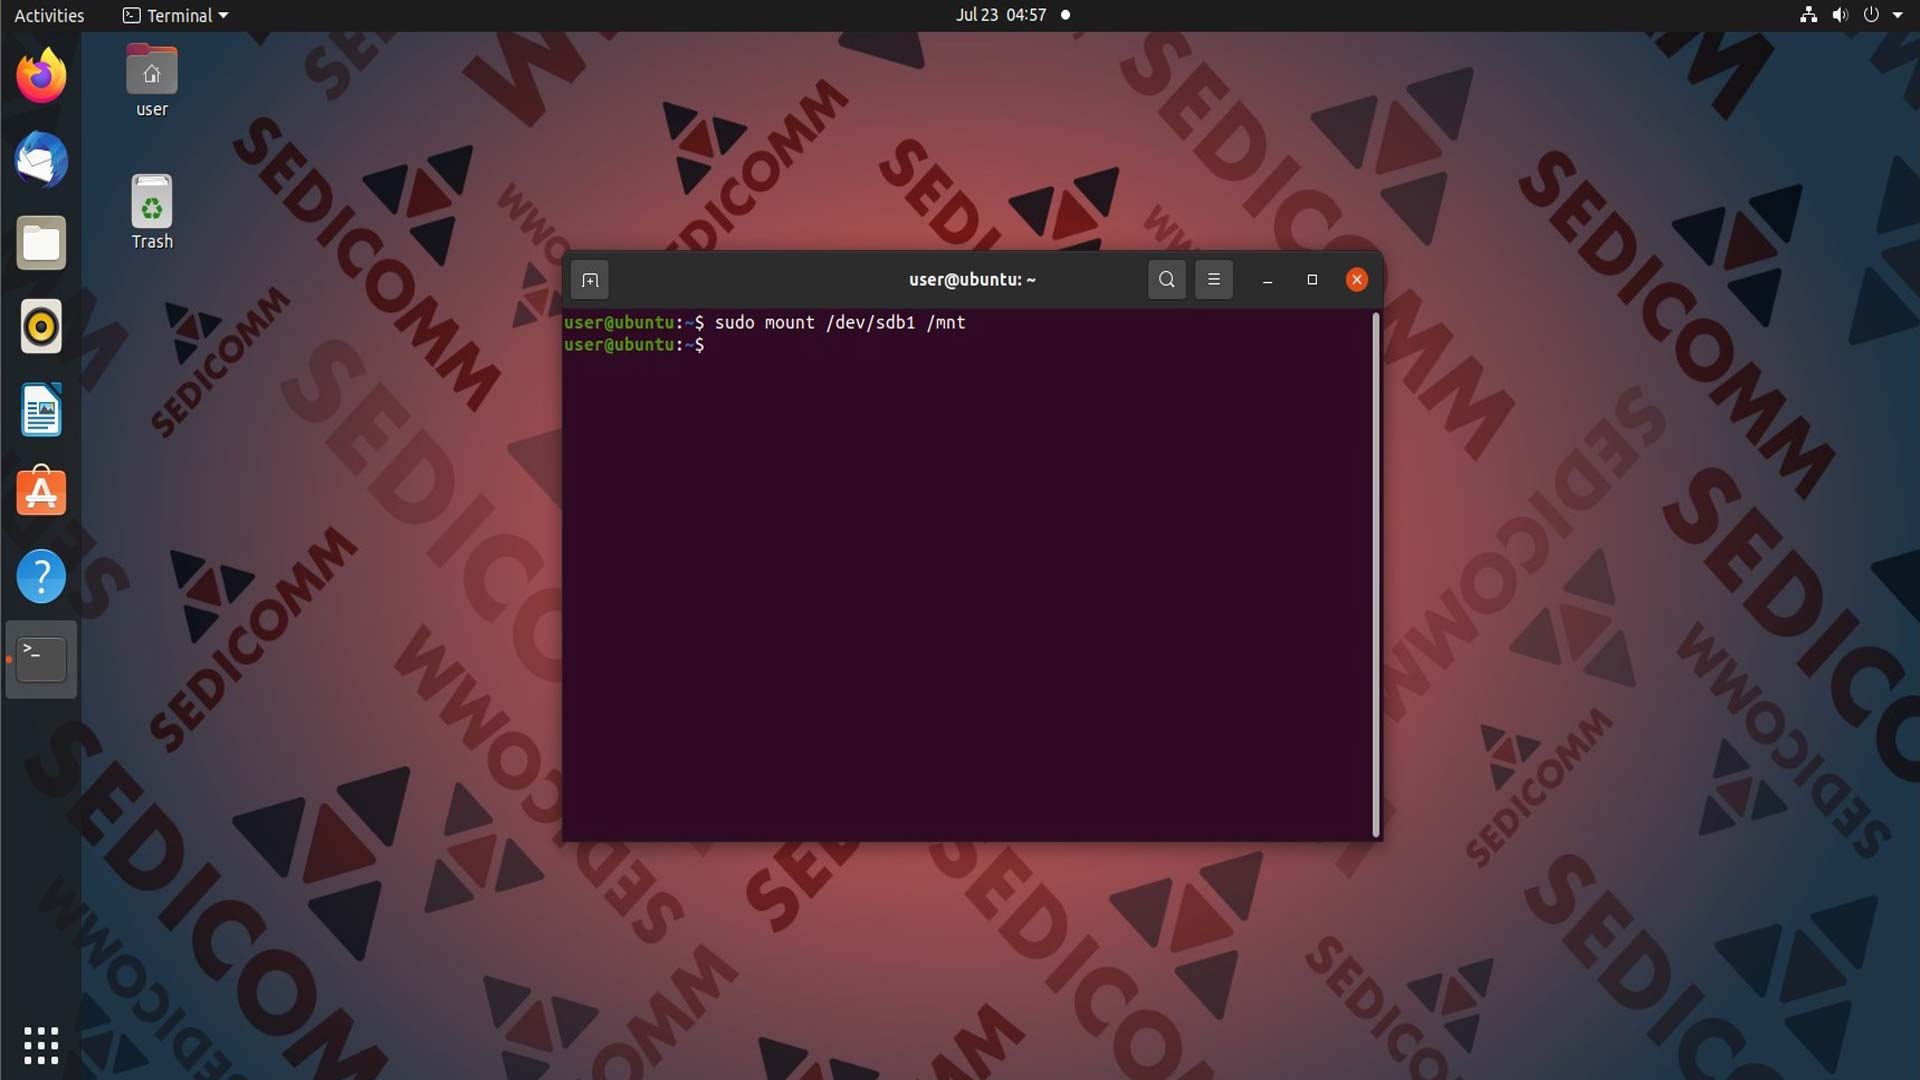Open the Trash desktop icon
This screenshot has height=1080, width=1920.
152,213
